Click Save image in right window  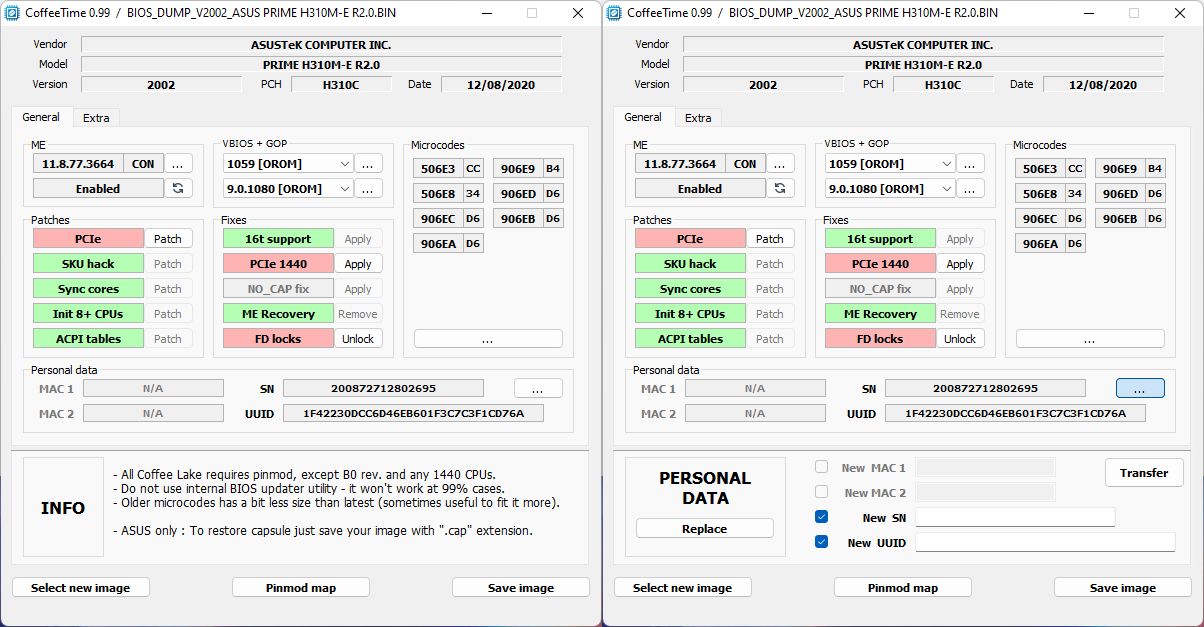point(1123,587)
